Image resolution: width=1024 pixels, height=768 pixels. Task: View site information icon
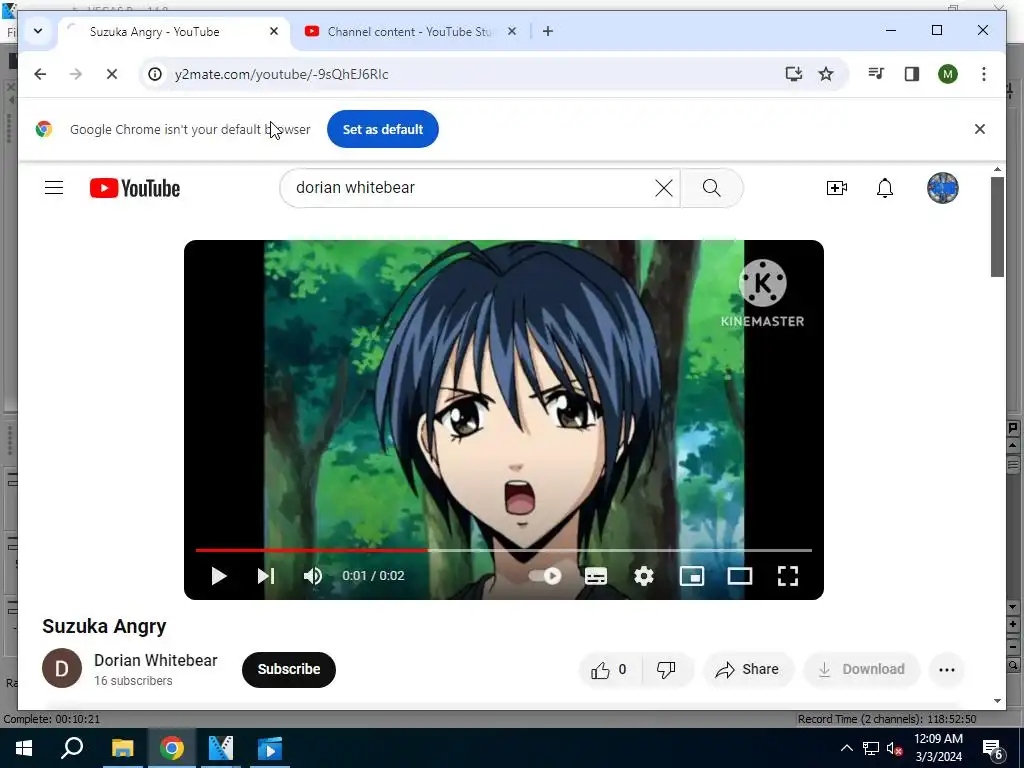click(x=155, y=74)
